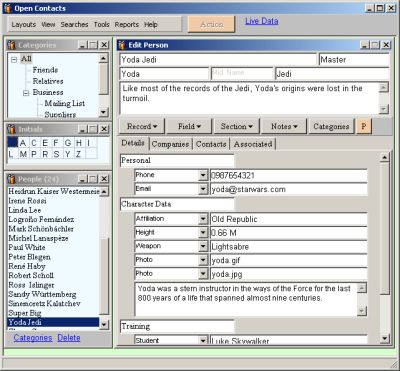Open the Tools menu
This screenshot has width=400, height=371.
[101, 25]
